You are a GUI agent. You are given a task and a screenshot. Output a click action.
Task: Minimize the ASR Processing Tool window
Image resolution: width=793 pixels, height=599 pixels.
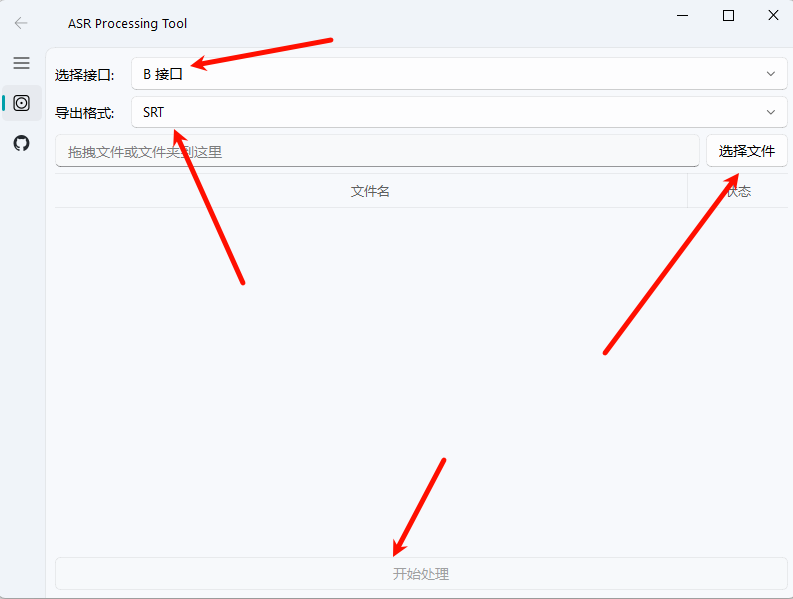684,16
